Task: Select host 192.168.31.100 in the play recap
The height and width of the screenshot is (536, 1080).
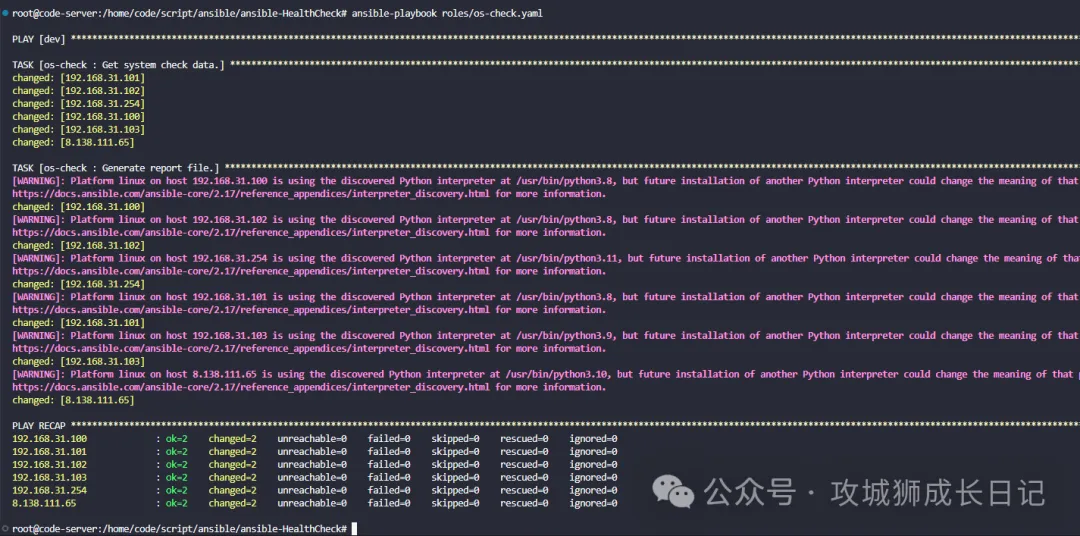Action: coord(50,439)
